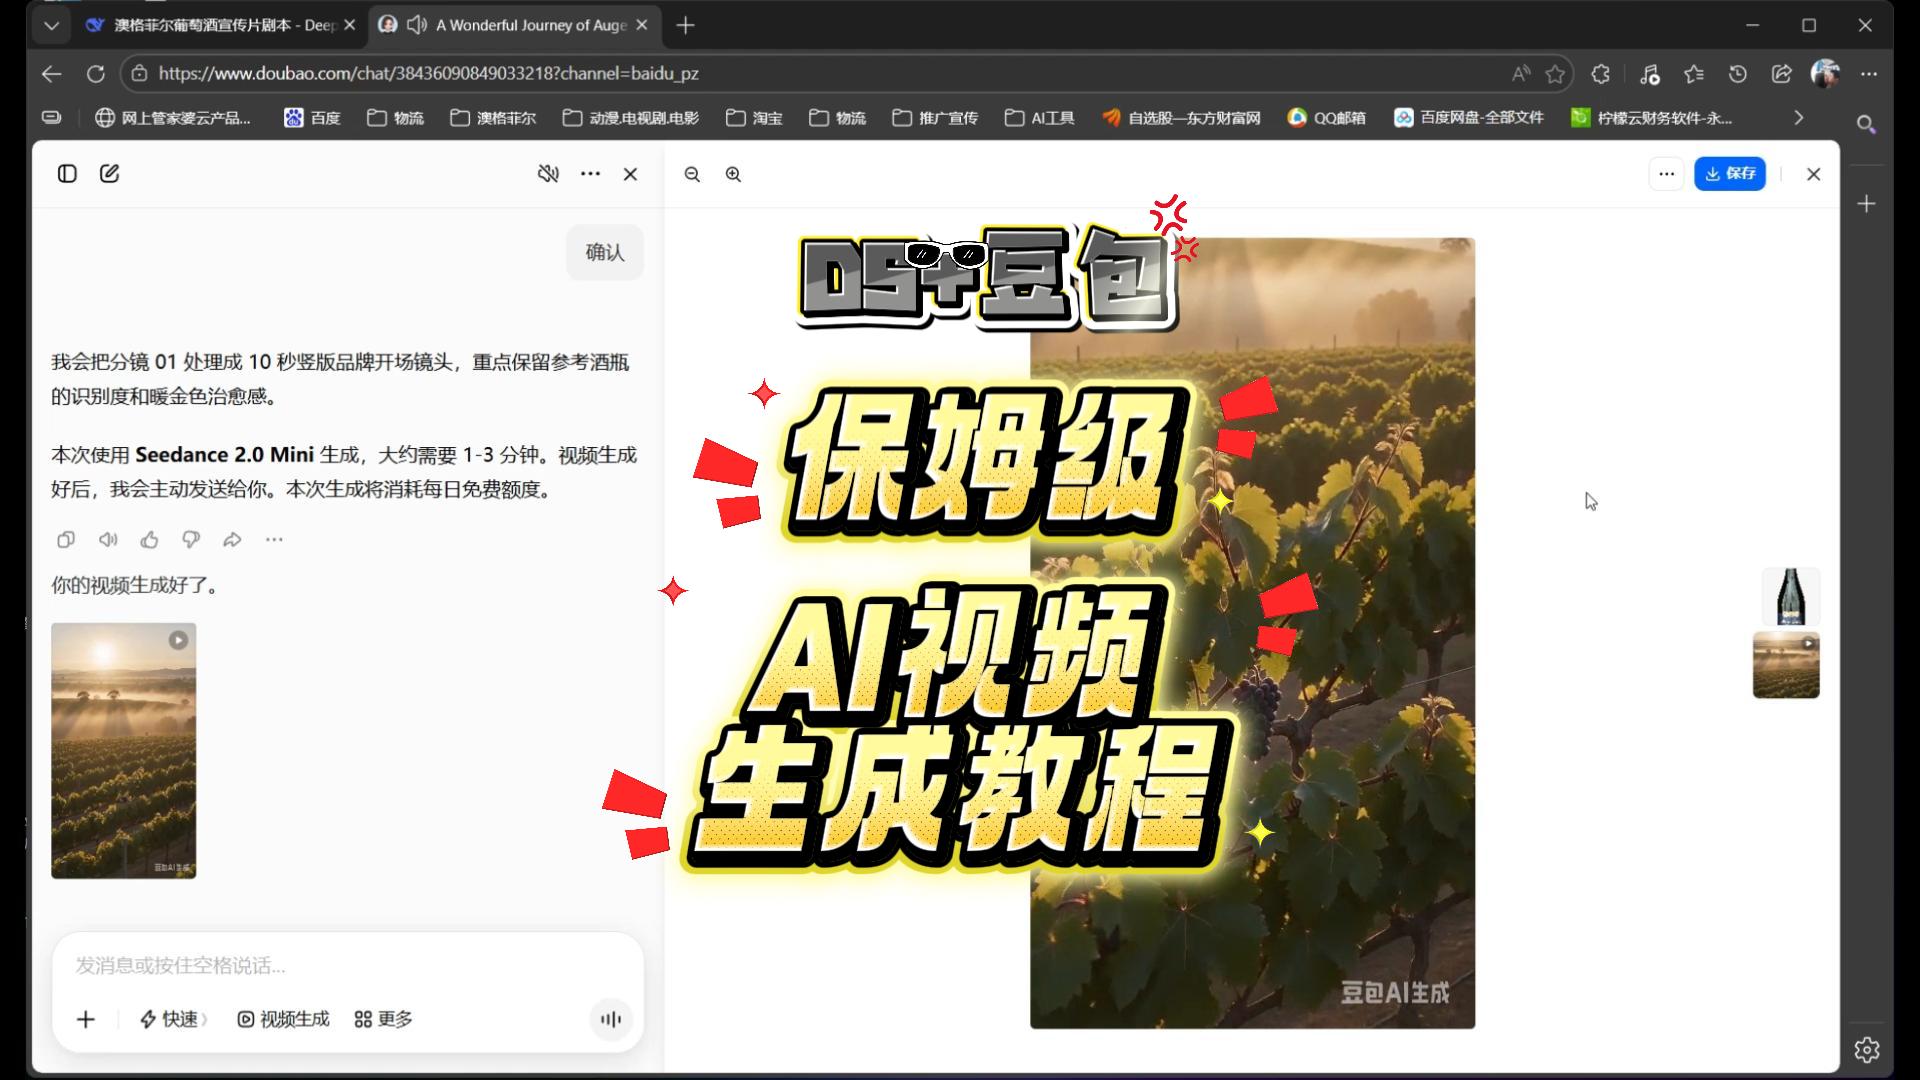This screenshot has width=1920, height=1080.
Task: Click the 确认 message bubble
Action: click(605, 252)
